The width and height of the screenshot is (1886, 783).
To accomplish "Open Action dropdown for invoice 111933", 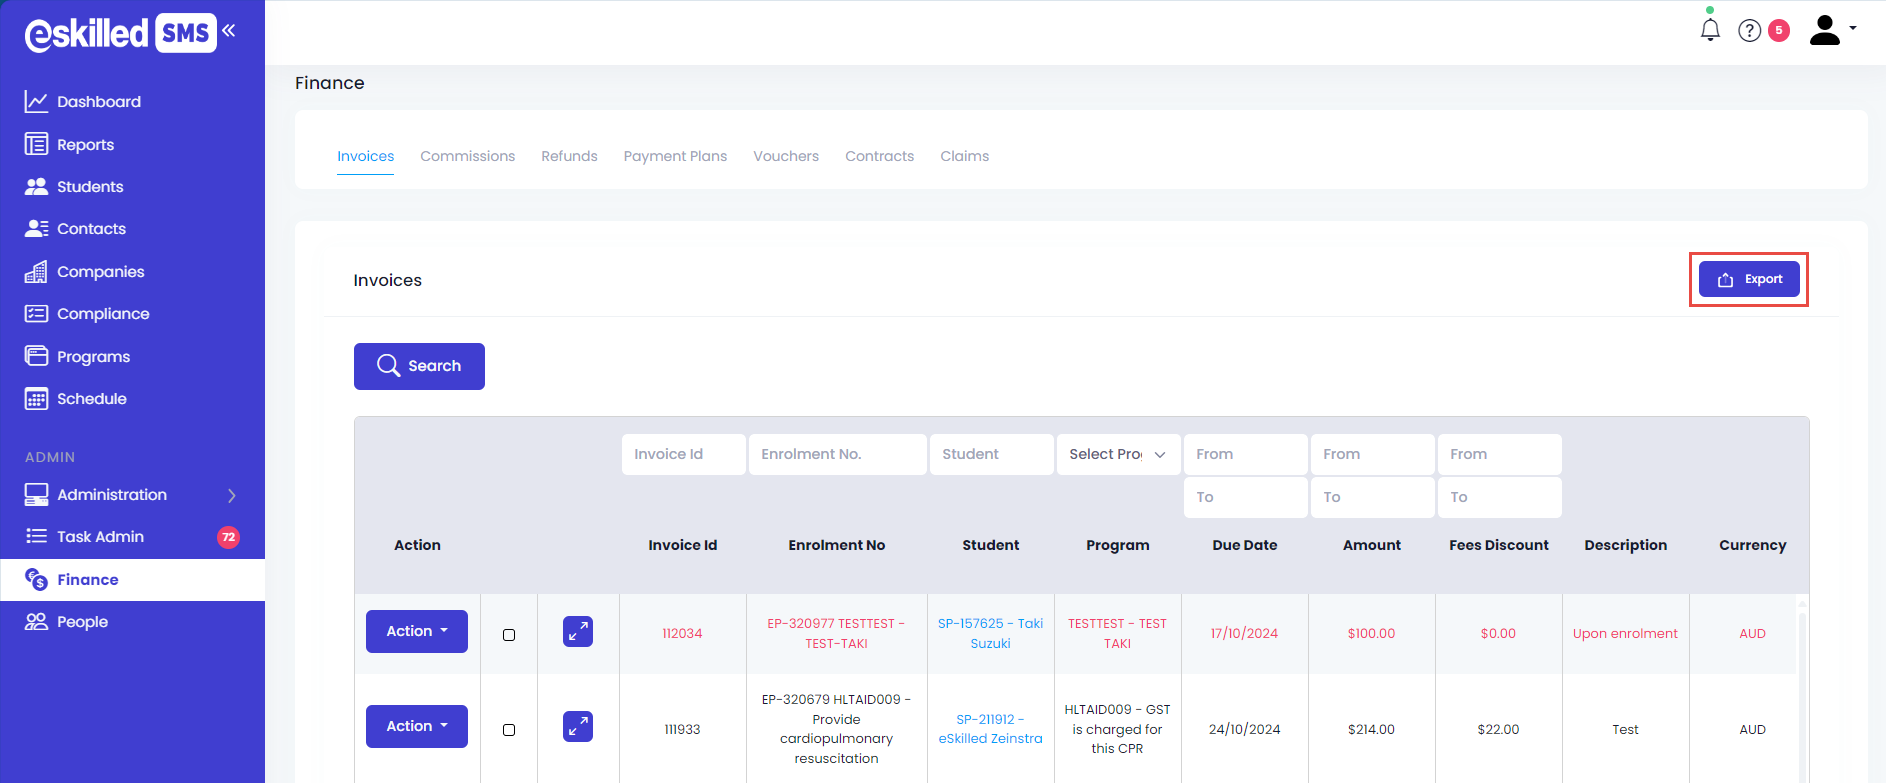I will click(x=417, y=727).
